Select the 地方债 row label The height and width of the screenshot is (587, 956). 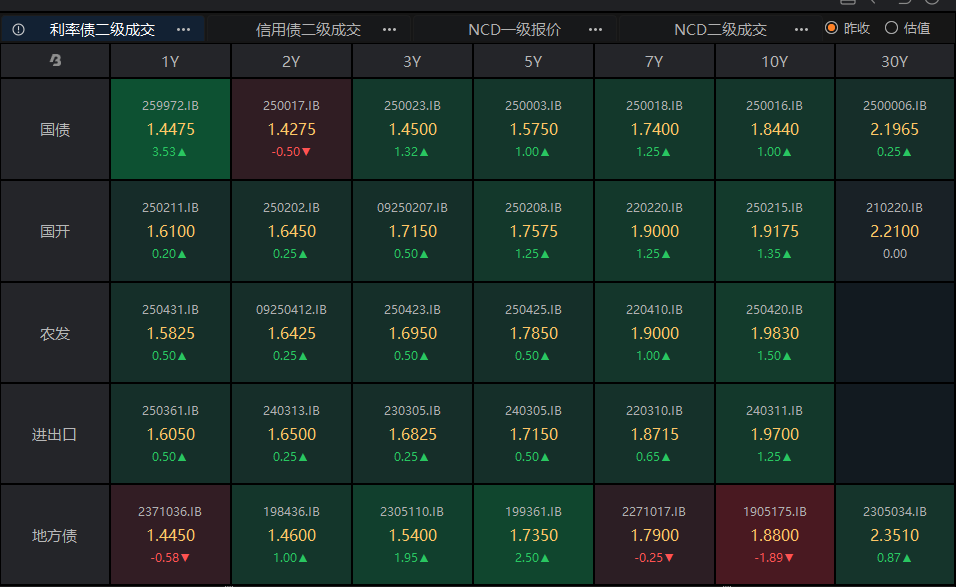[x=55, y=535]
